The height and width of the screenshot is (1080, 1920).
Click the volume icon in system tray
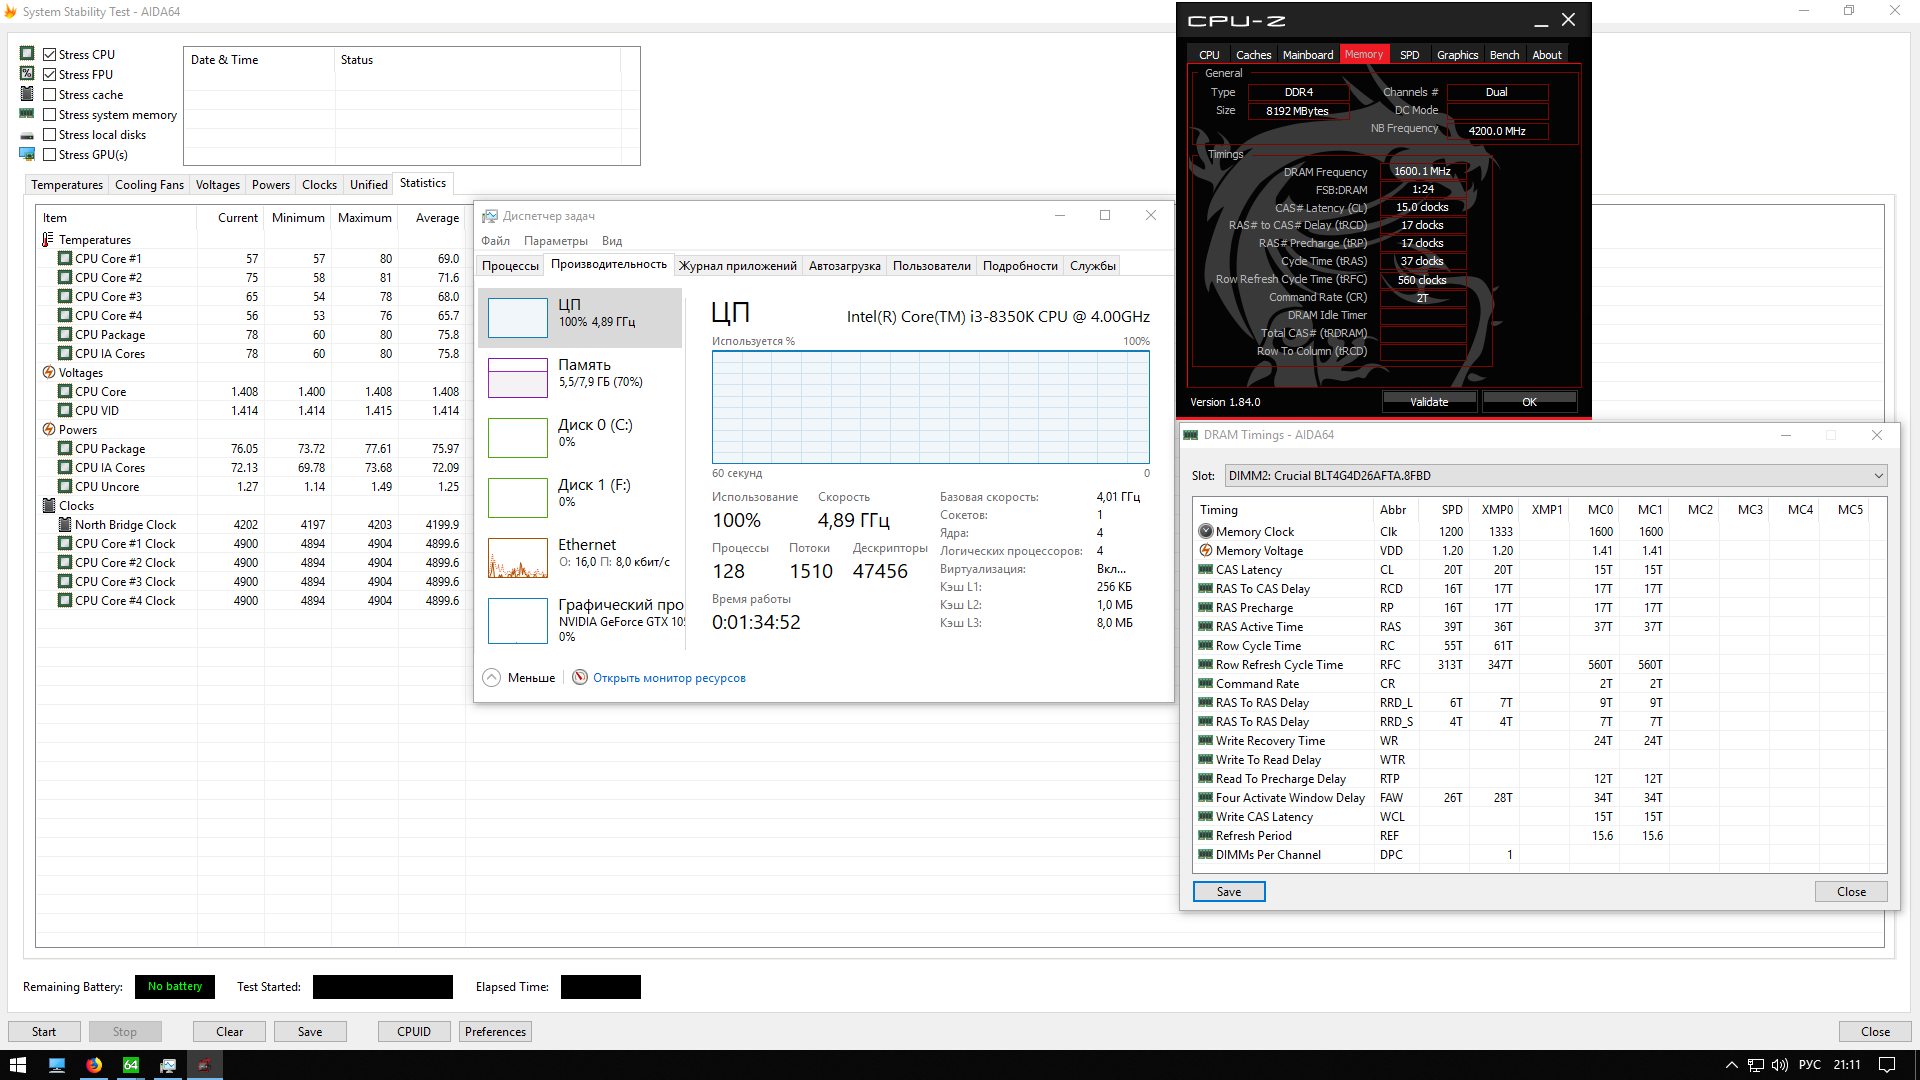pos(1779,1065)
